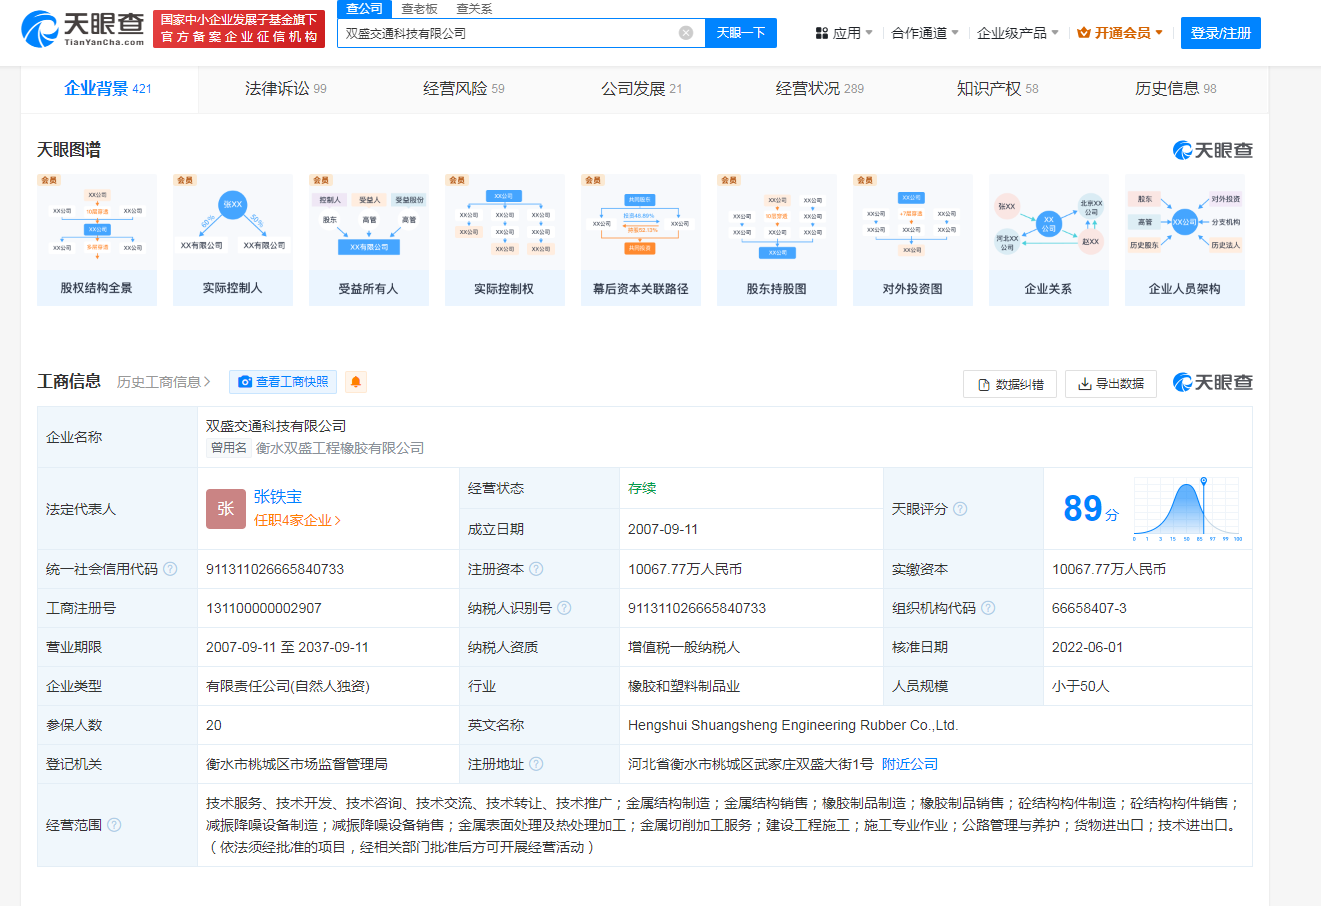
Task: Open the 受益所有人 graph thumbnail
Action: 369,240
